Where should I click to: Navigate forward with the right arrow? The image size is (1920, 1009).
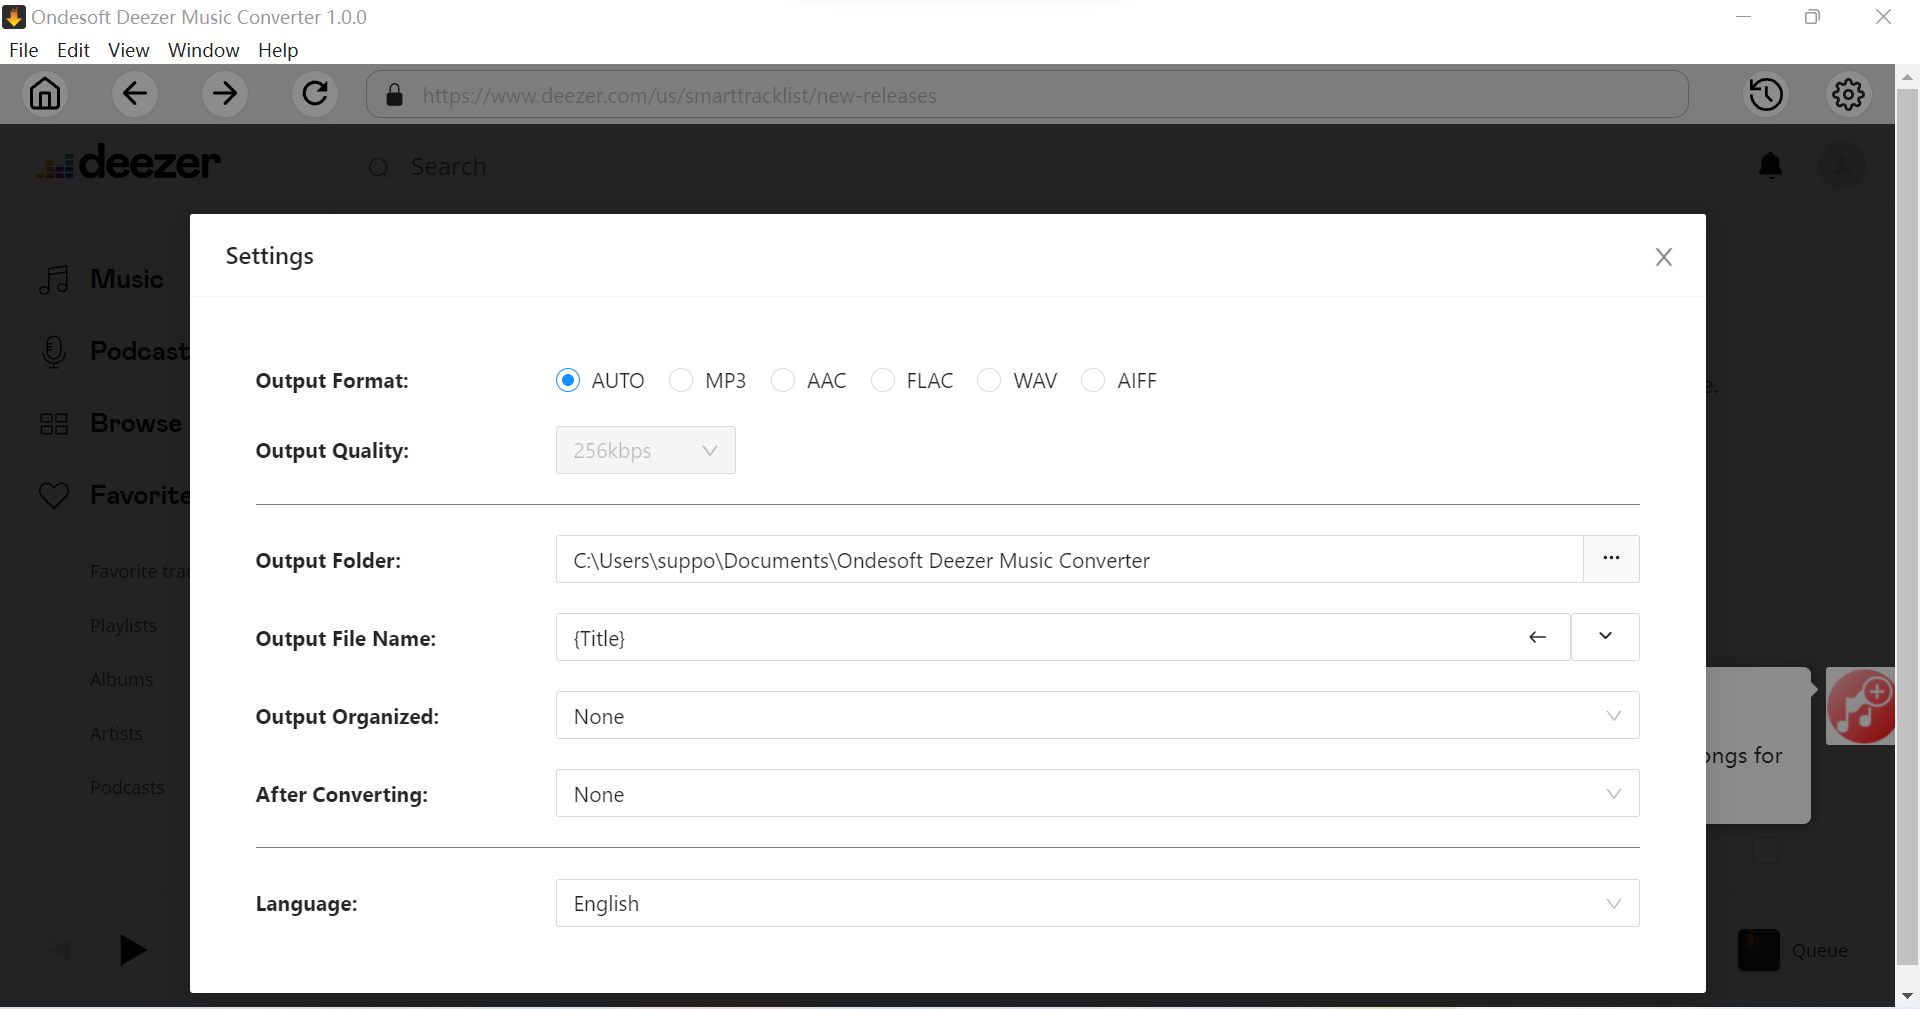click(x=225, y=94)
